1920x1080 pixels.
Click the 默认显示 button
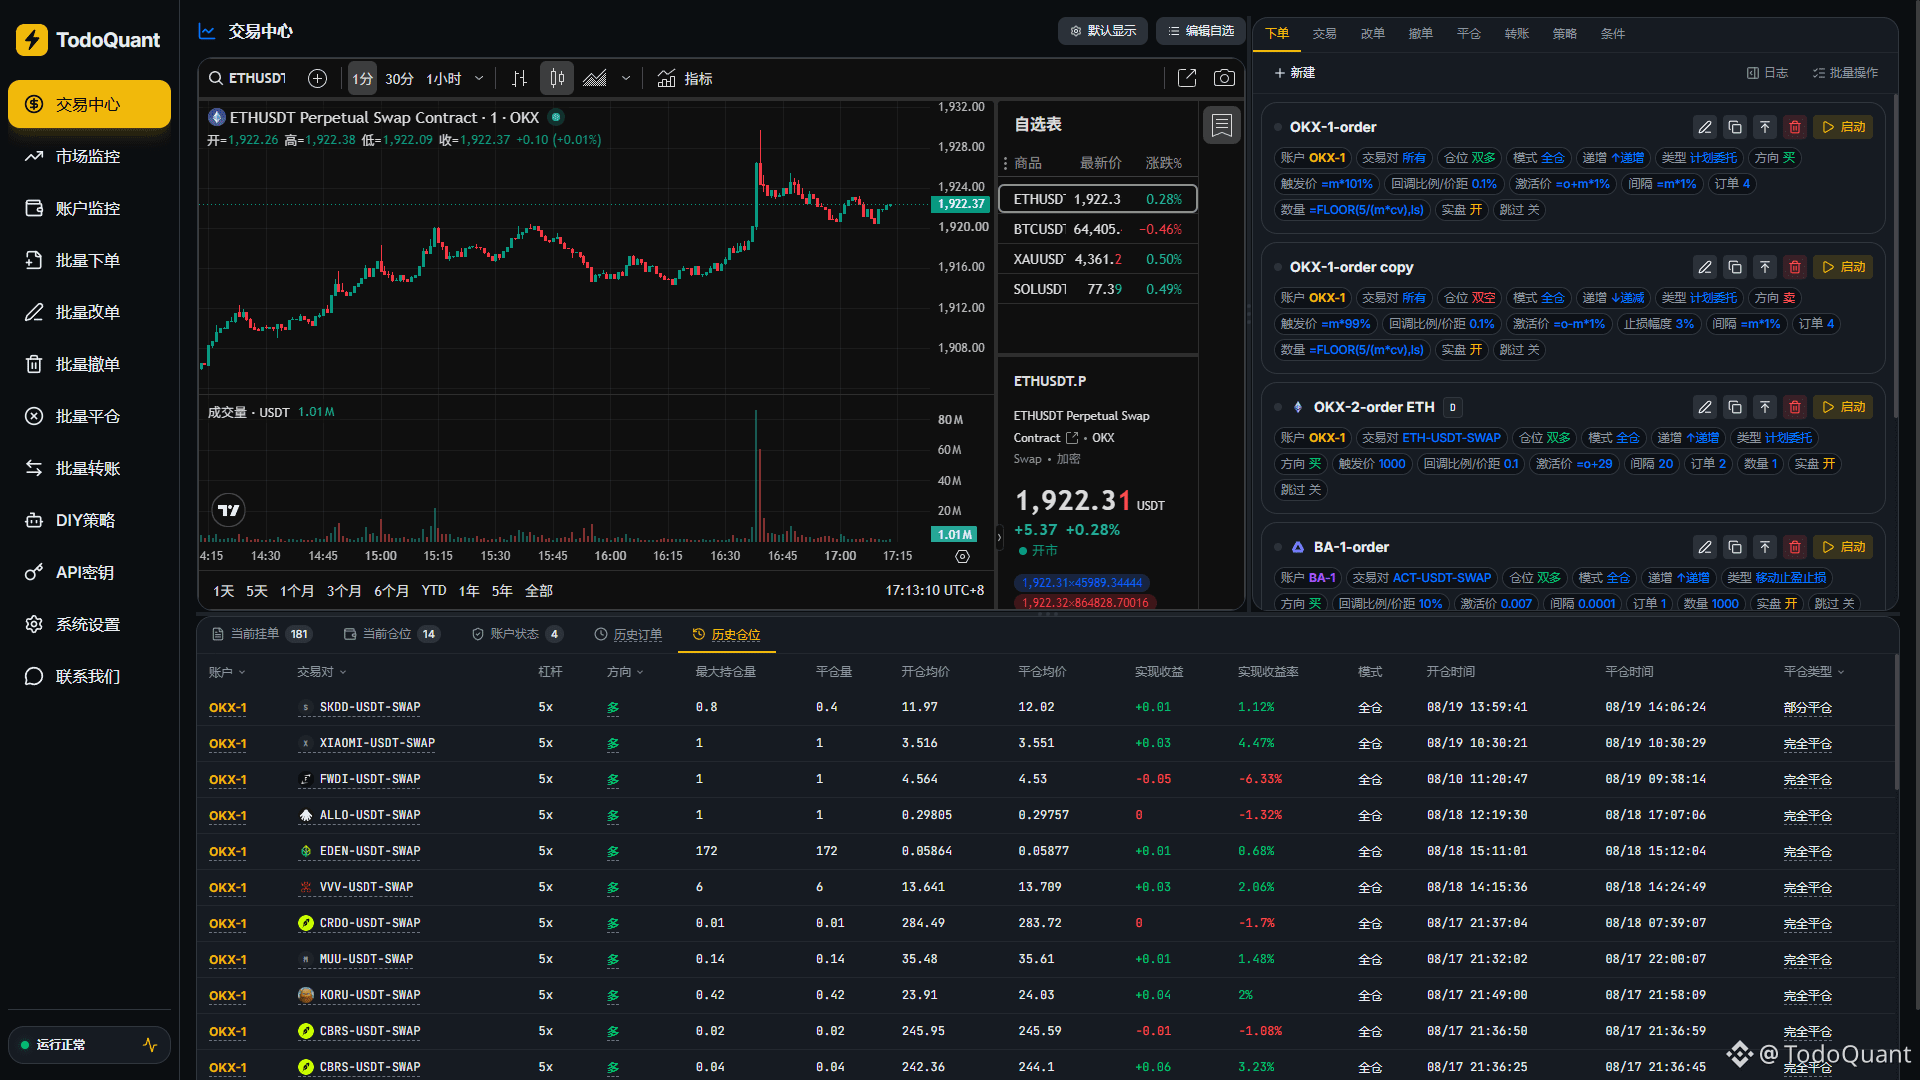pyautogui.click(x=1103, y=31)
